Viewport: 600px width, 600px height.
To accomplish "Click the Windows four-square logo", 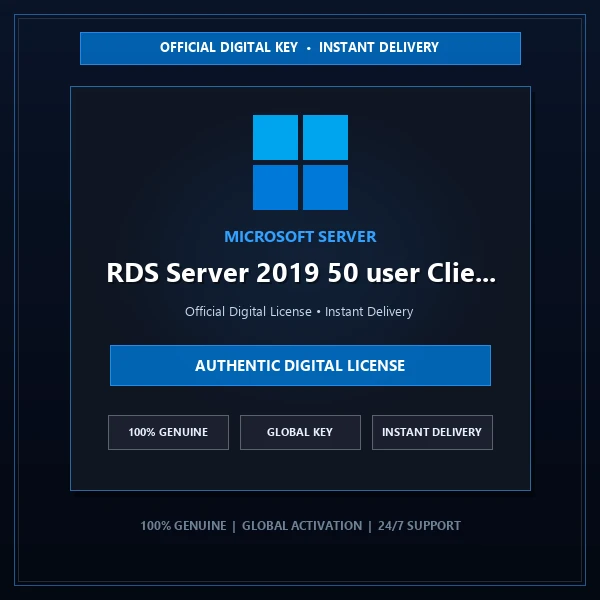I will (300, 162).
